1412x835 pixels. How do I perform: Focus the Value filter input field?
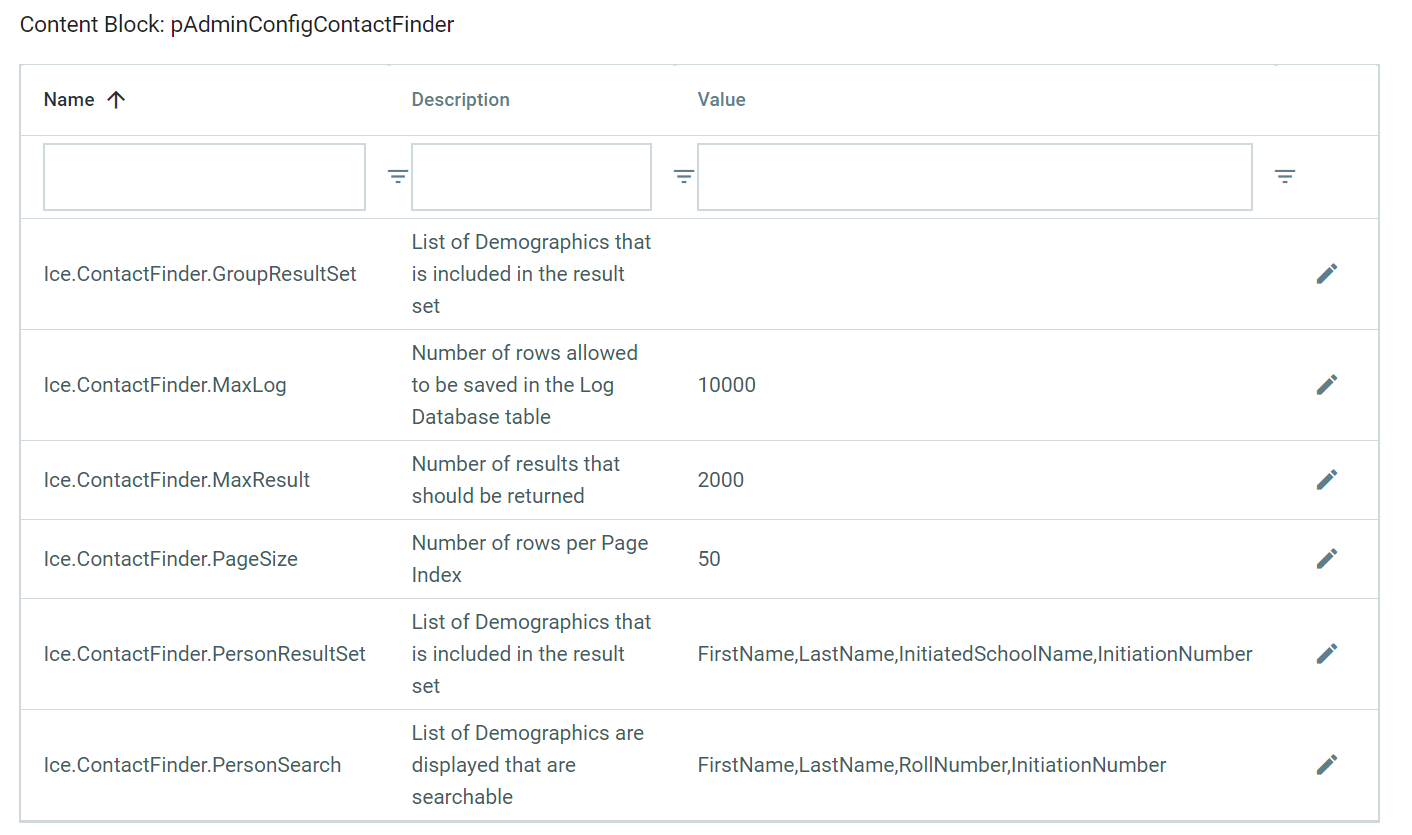coord(974,177)
